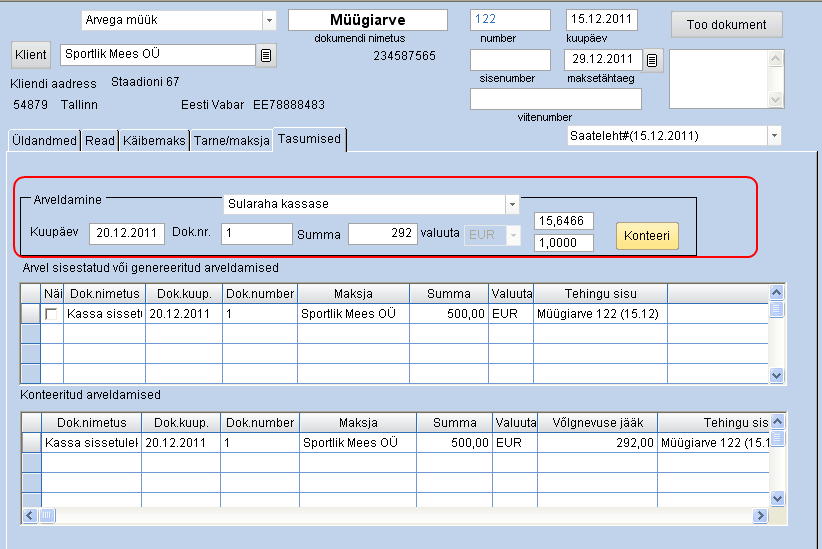Click the empty viitenumber field
The width and height of the screenshot is (822, 549).
556,99
